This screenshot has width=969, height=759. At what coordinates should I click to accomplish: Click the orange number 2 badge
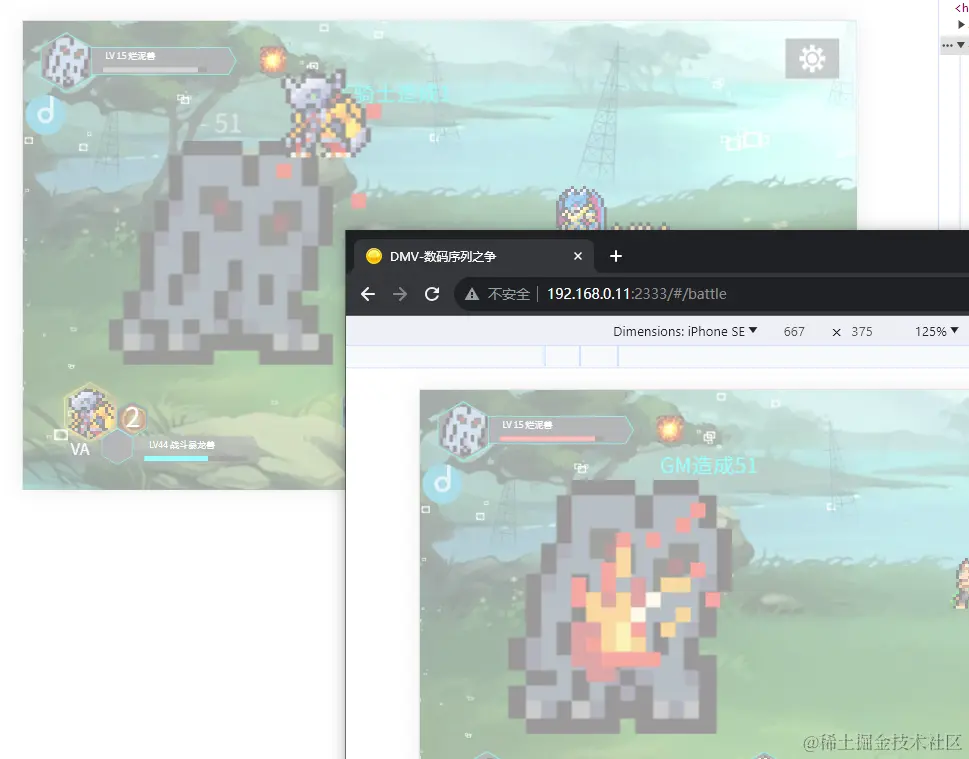(x=132, y=419)
